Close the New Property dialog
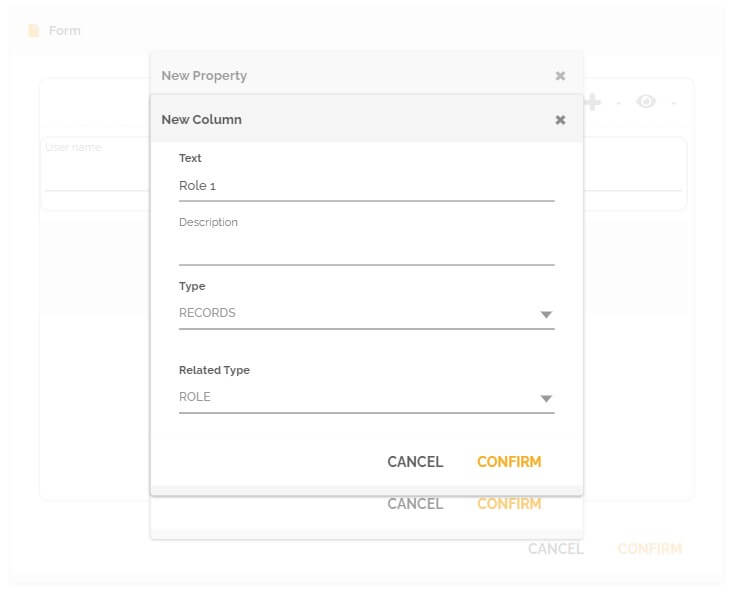 560,76
